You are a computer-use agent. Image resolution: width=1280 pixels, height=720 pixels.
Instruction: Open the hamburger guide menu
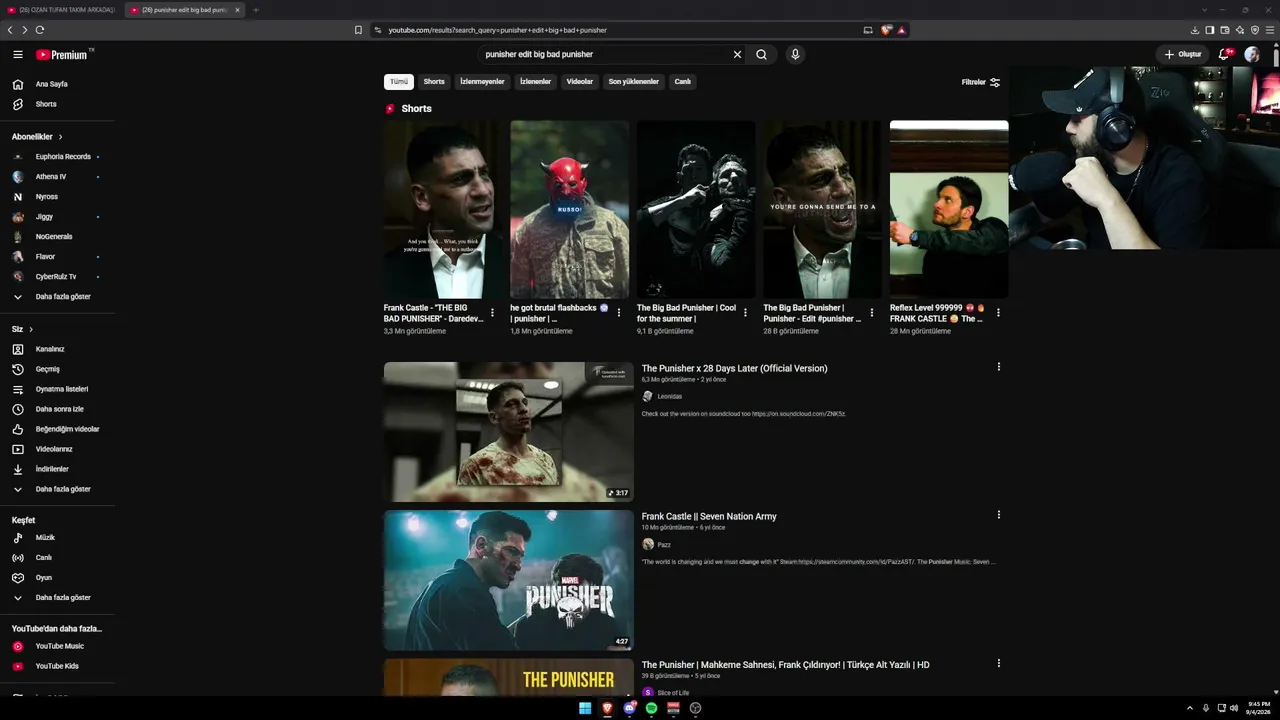(x=18, y=55)
